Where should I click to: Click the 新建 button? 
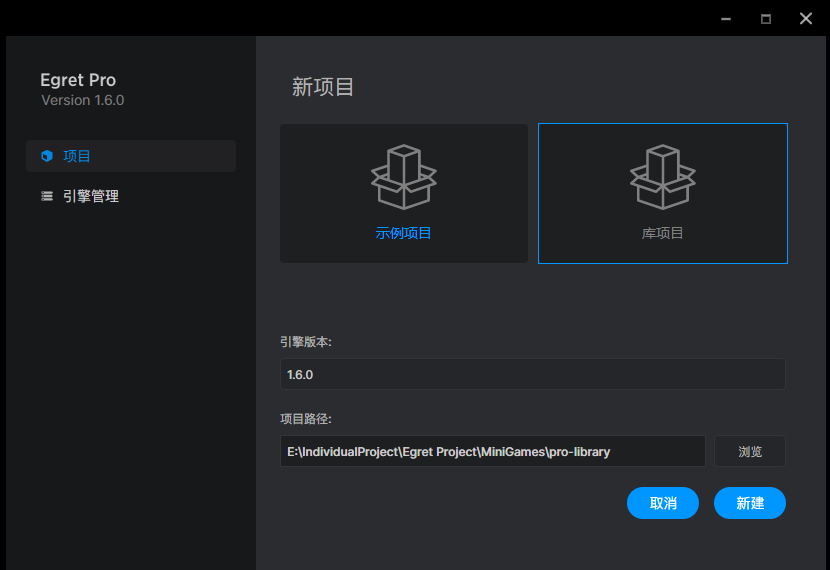750,503
